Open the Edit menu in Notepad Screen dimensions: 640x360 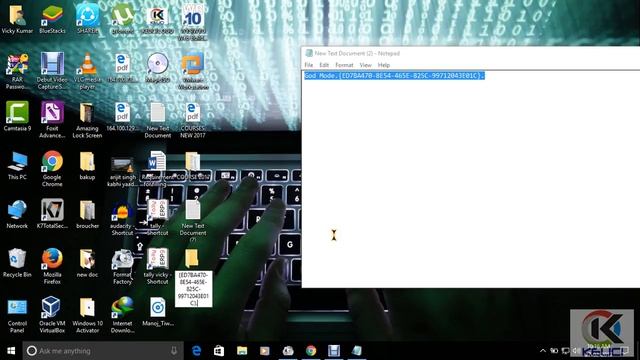pos(324,65)
